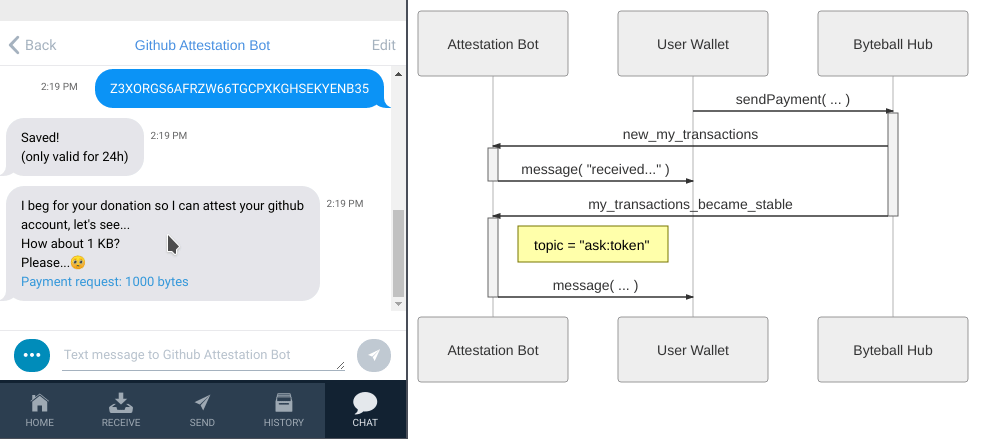Image resolution: width=985 pixels, height=439 pixels.
Task: Select bottom Attestation Bot diagram box
Action: [x=493, y=350]
